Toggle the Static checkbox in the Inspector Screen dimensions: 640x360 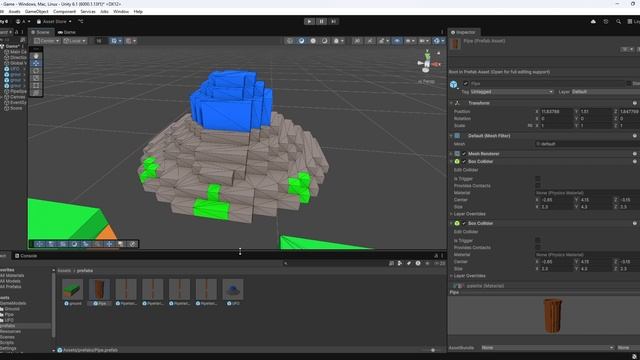[629, 83]
